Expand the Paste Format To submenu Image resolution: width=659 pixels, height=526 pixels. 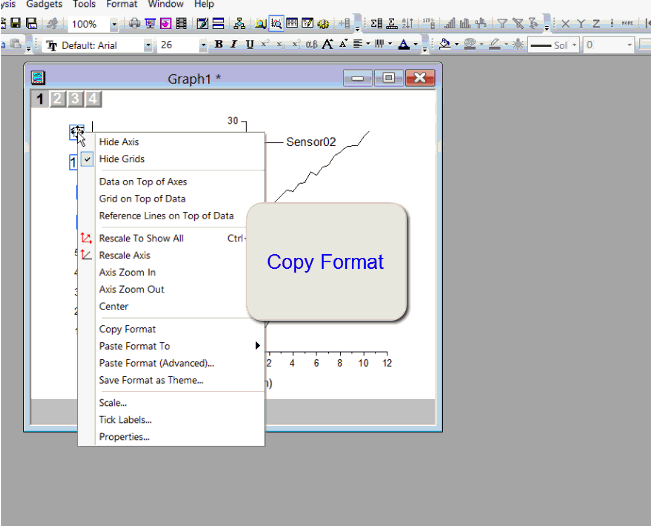171,346
